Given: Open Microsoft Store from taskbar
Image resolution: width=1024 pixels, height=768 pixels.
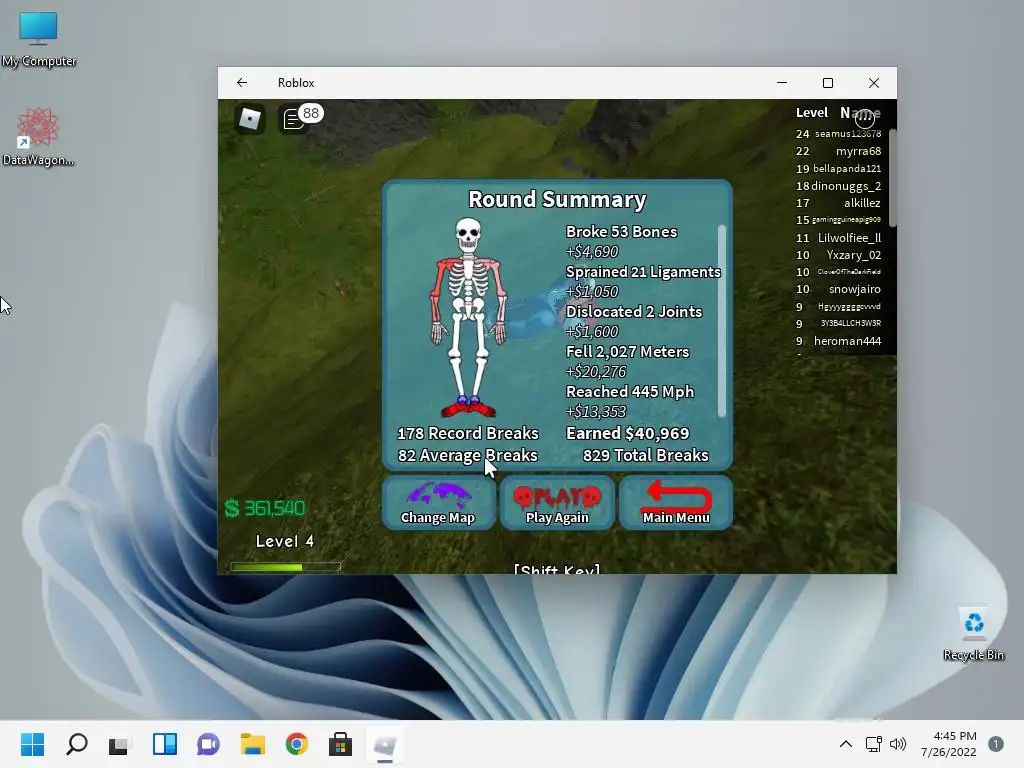Looking at the screenshot, I should 340,744.
